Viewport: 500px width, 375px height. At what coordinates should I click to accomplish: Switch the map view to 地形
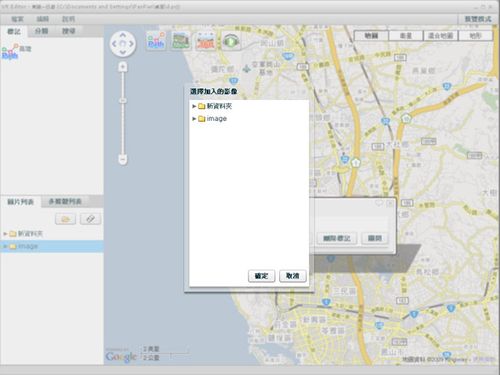[x=475, y=35]
